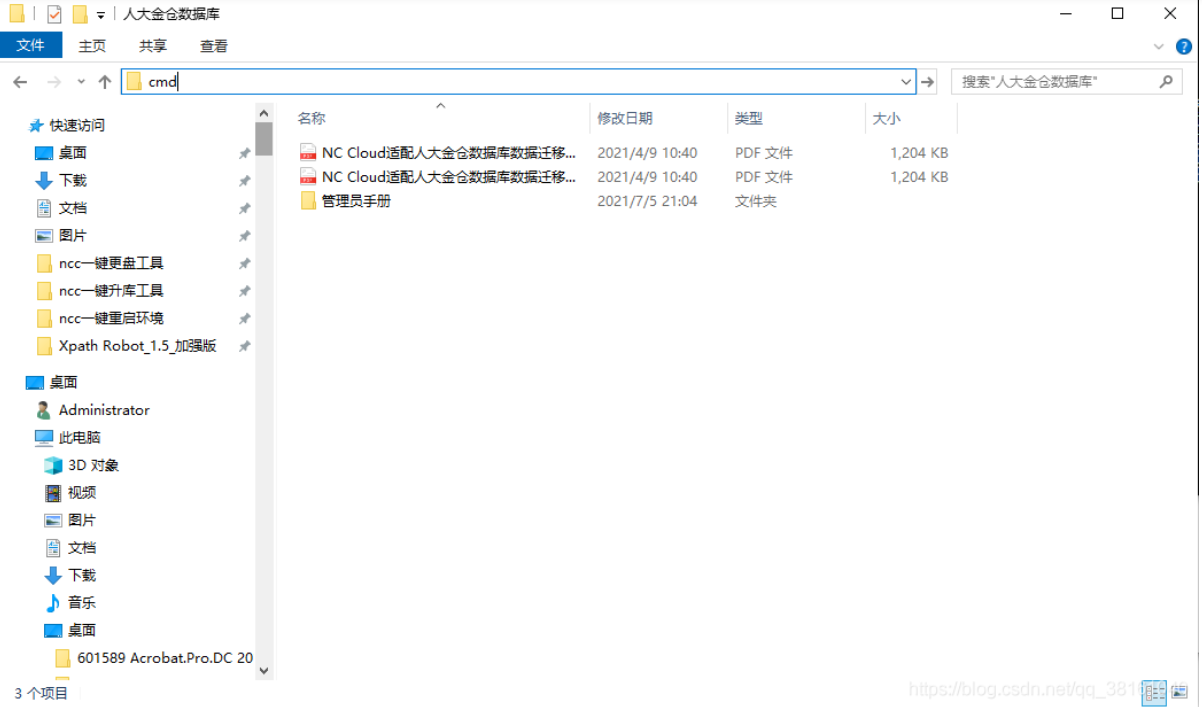Click the New folder icon in title bar

click(x=80, y=14)
